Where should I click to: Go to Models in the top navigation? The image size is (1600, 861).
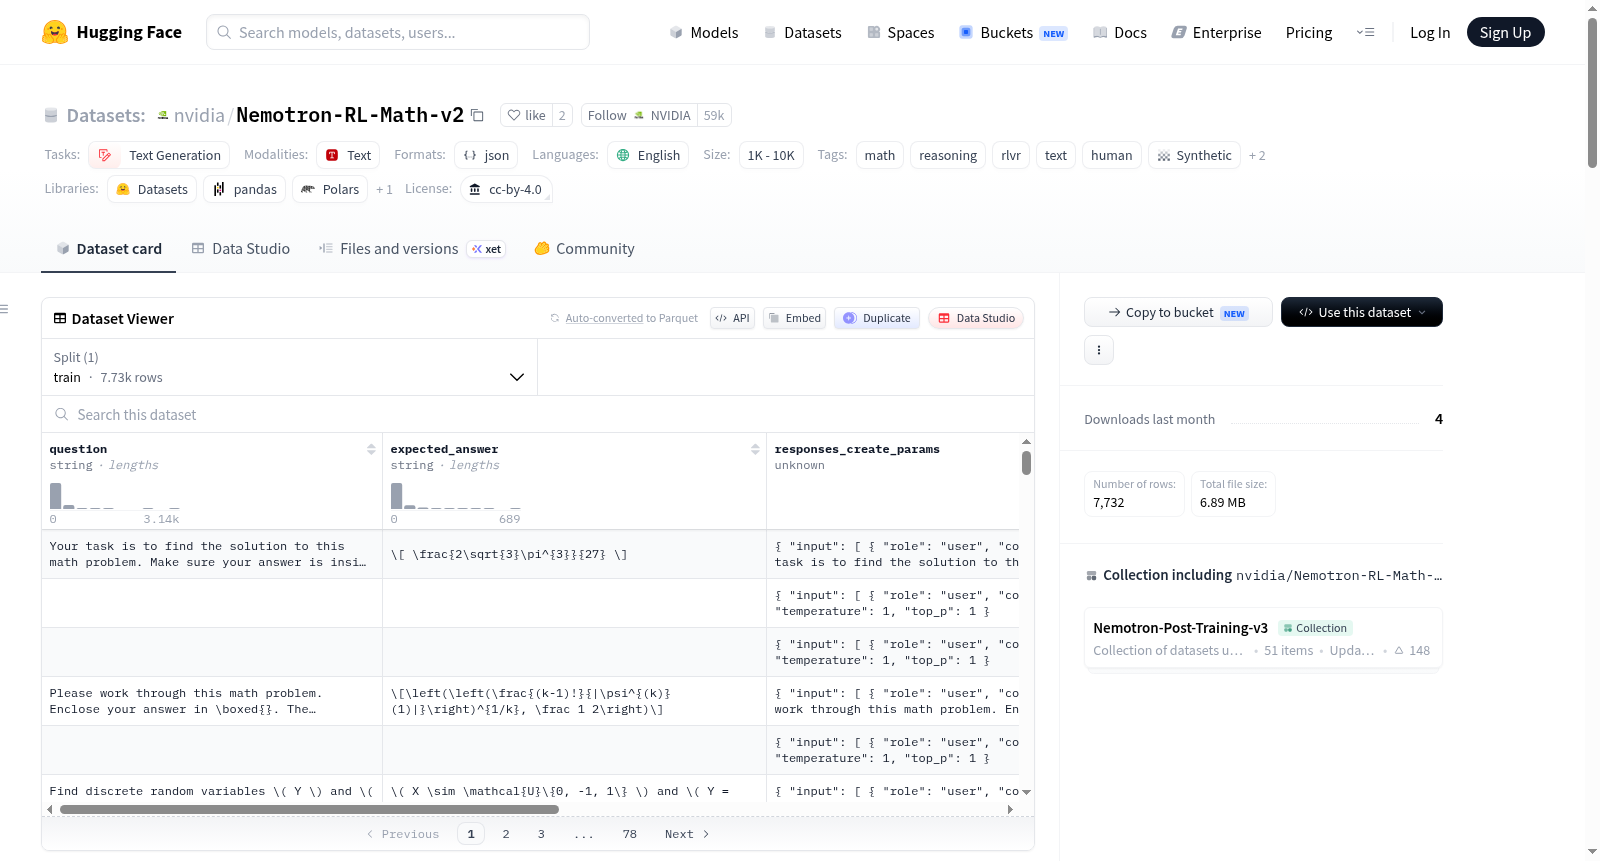tap(704, 33)
